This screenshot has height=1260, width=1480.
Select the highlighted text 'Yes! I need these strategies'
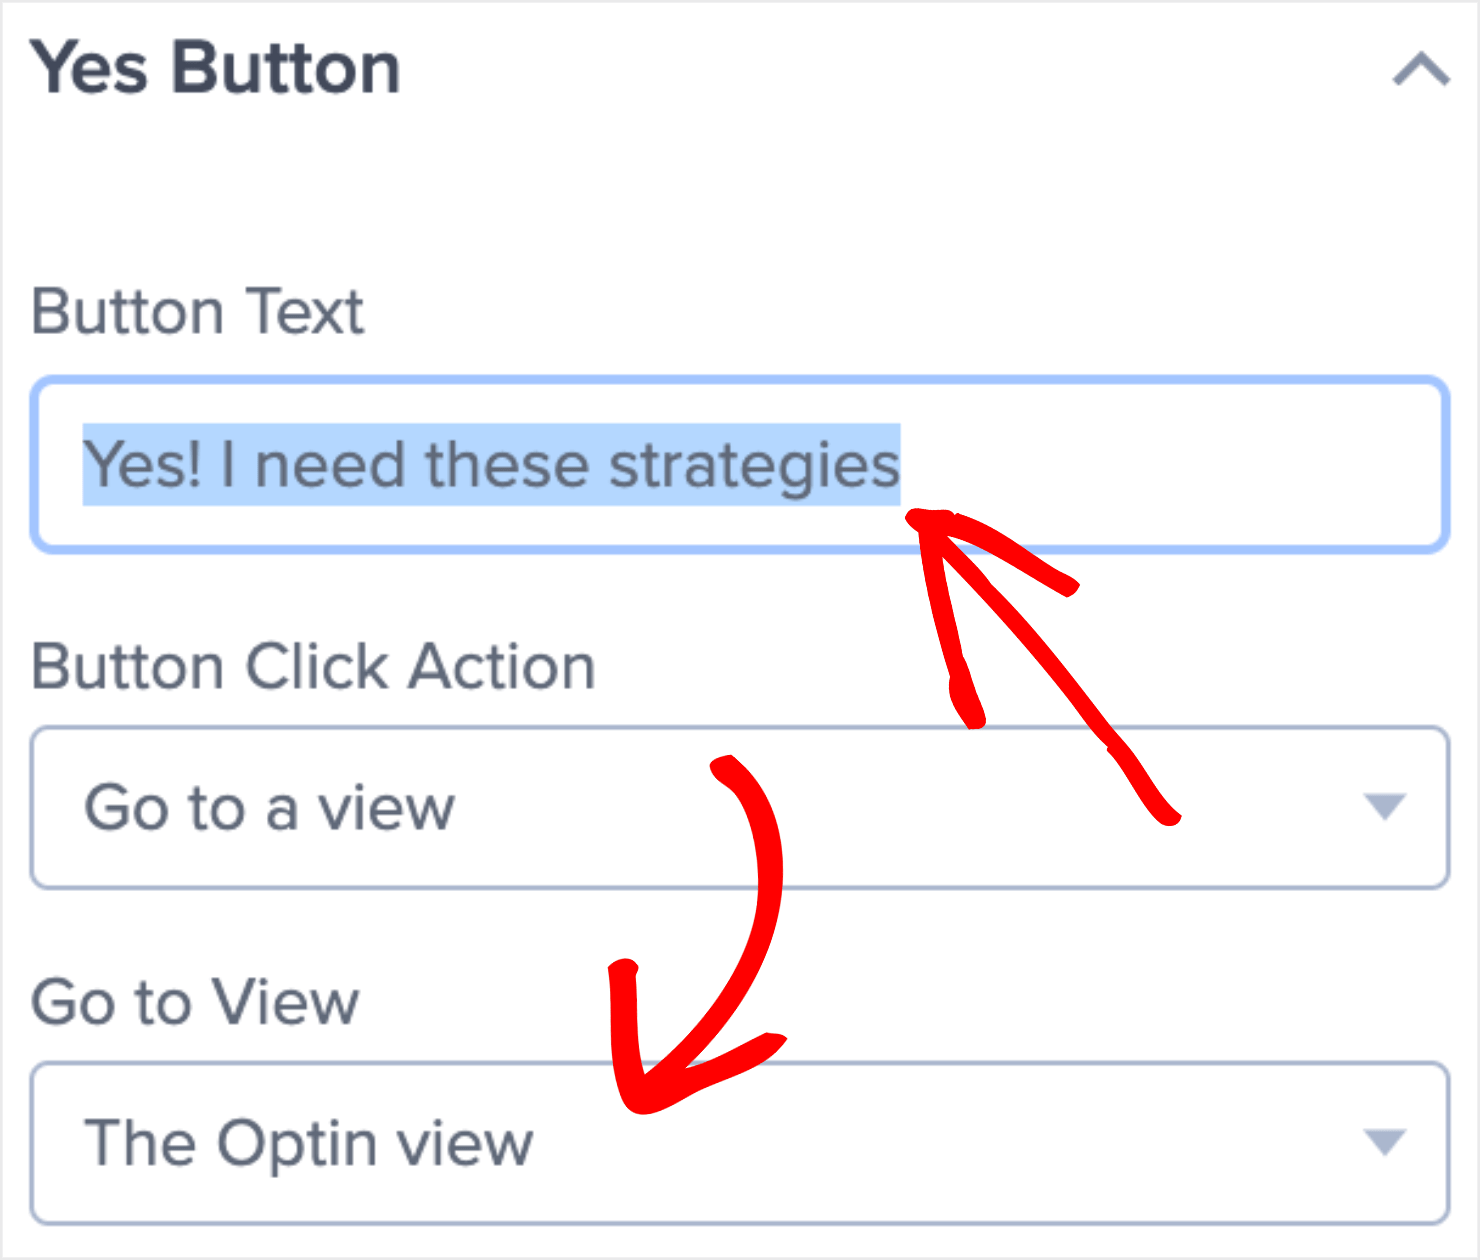[x=490, y=463]
